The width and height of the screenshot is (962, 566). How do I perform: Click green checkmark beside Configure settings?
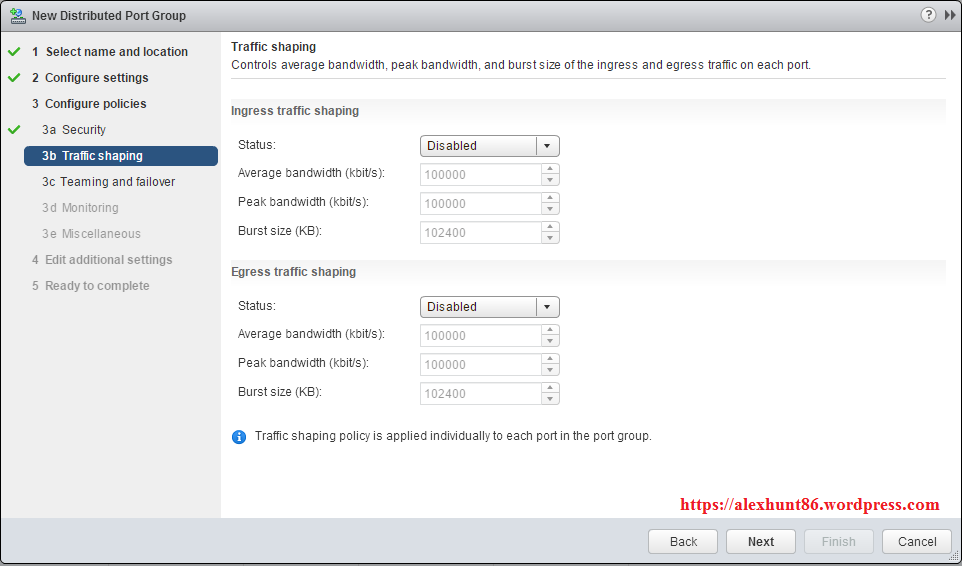click(x=14, y=77)
